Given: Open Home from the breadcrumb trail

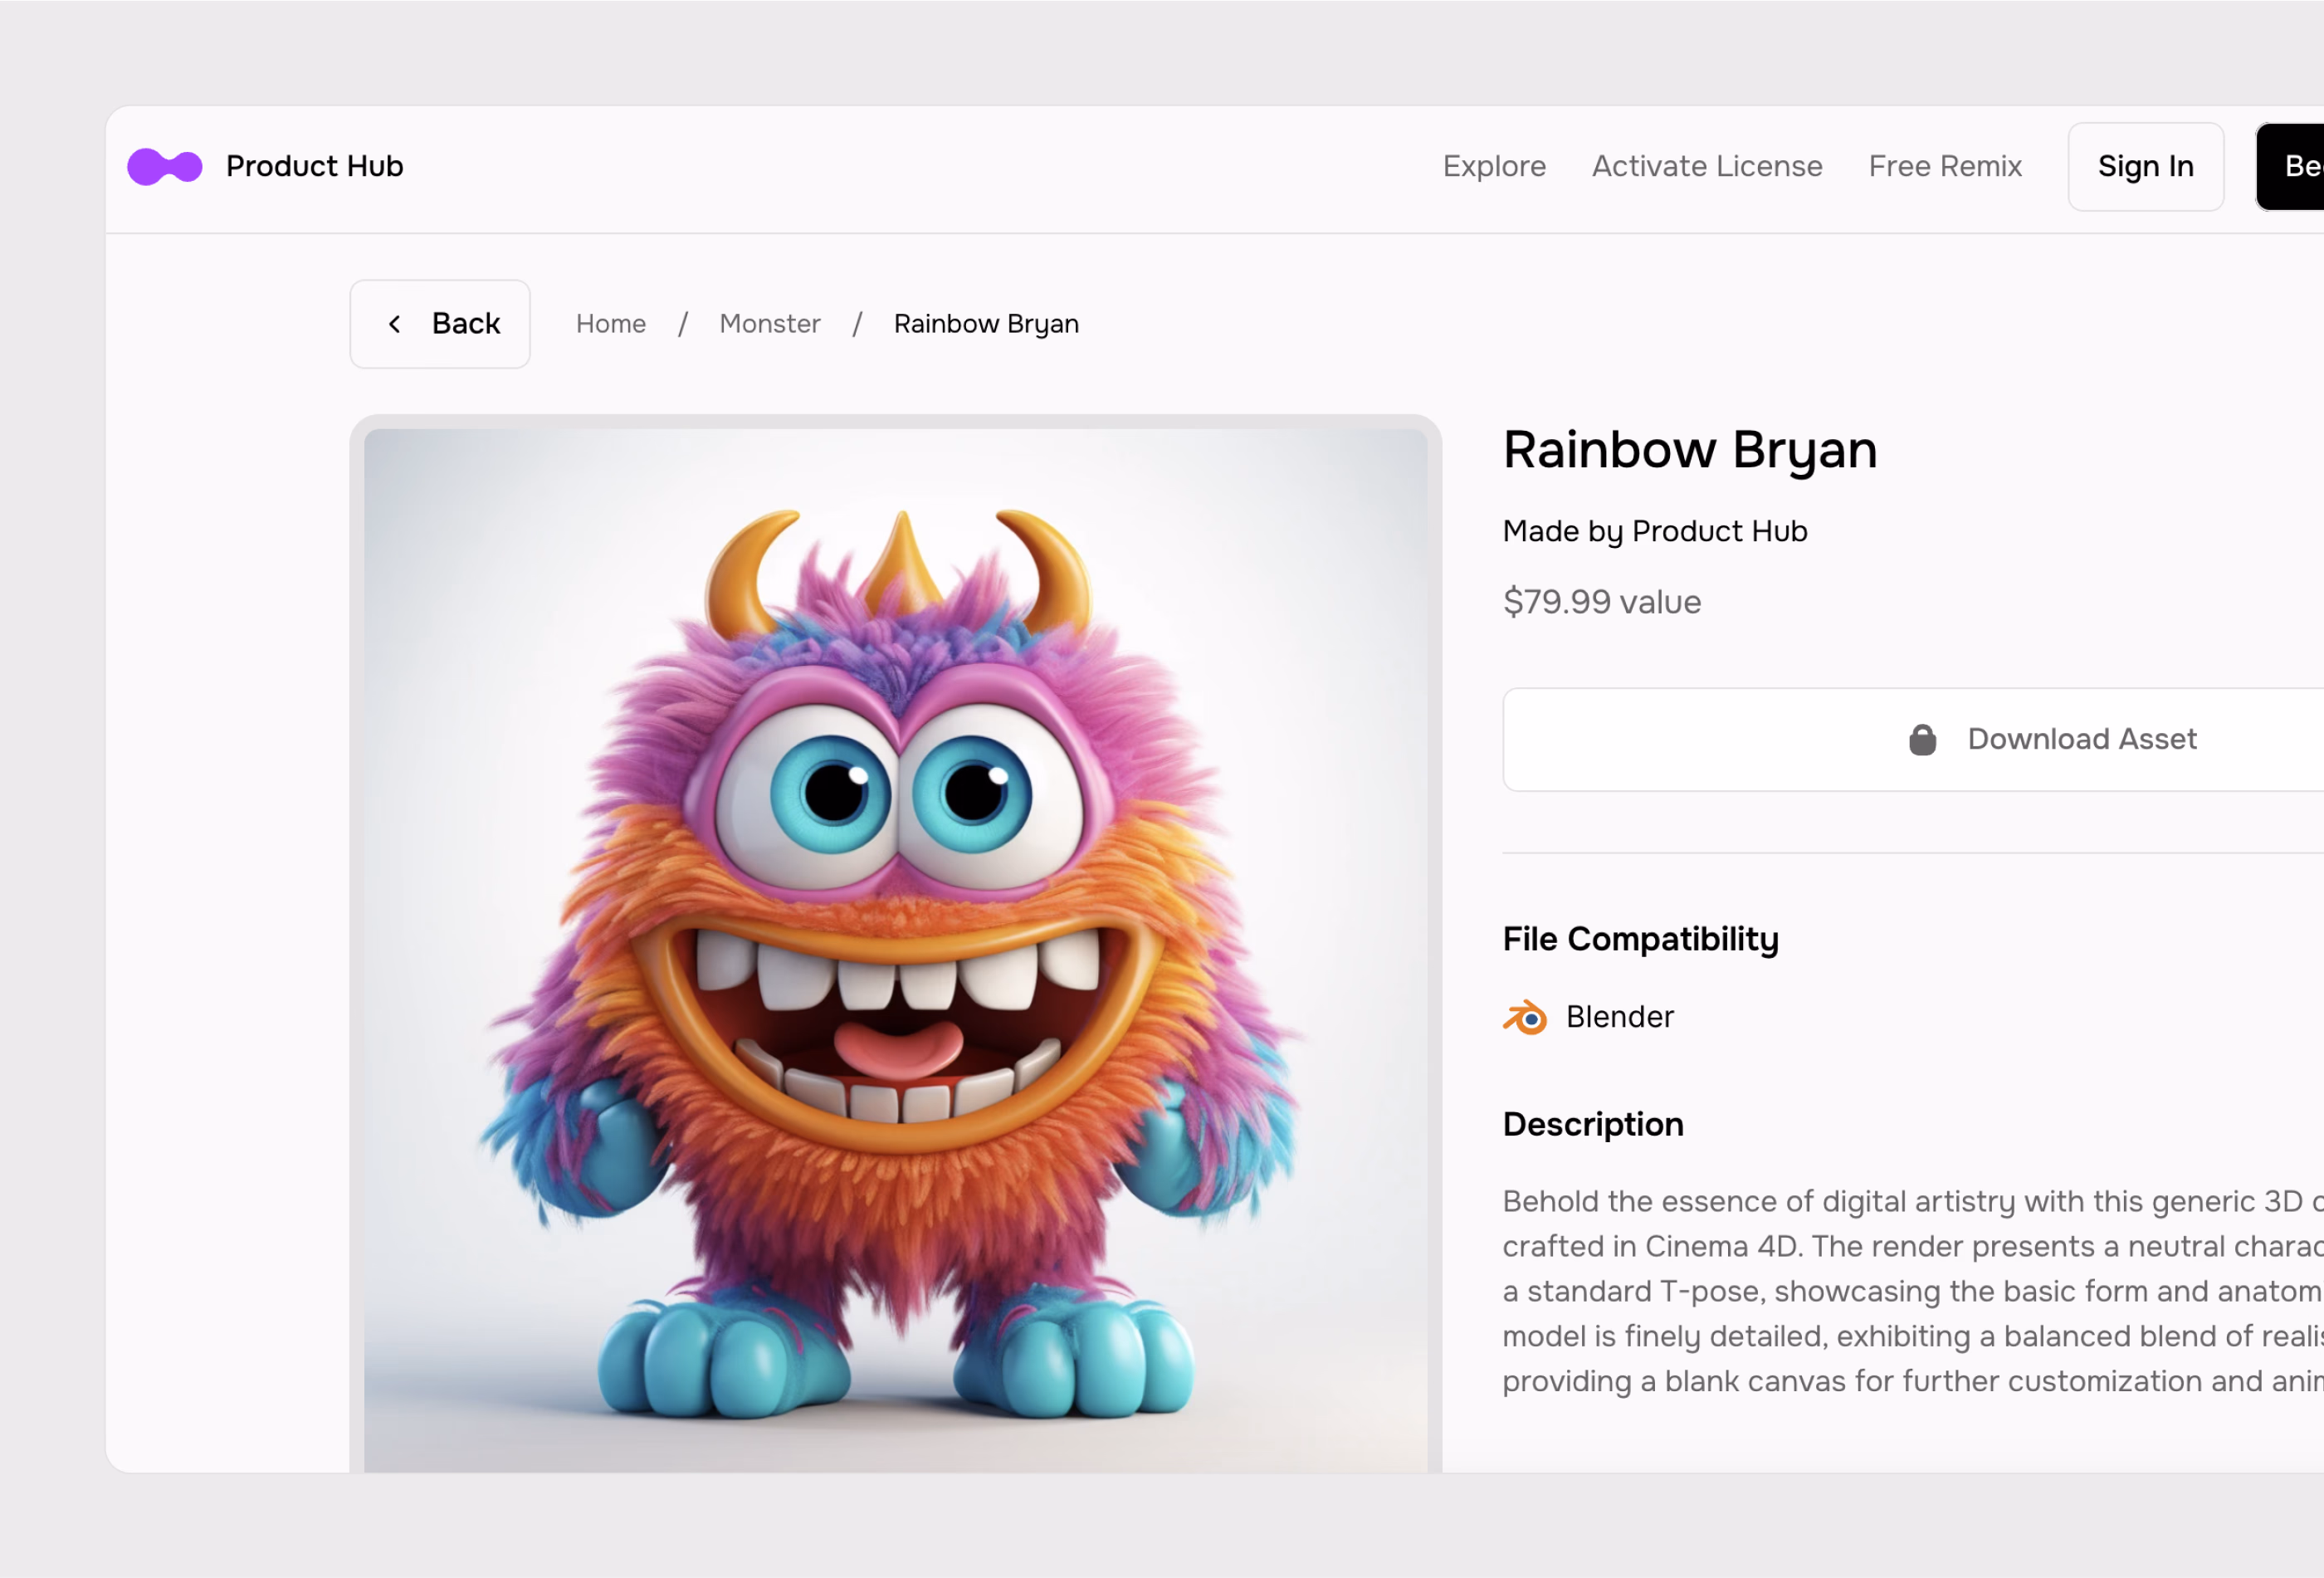Looking at the screenshot, I should pyautogui.click(x=610, y=324).
